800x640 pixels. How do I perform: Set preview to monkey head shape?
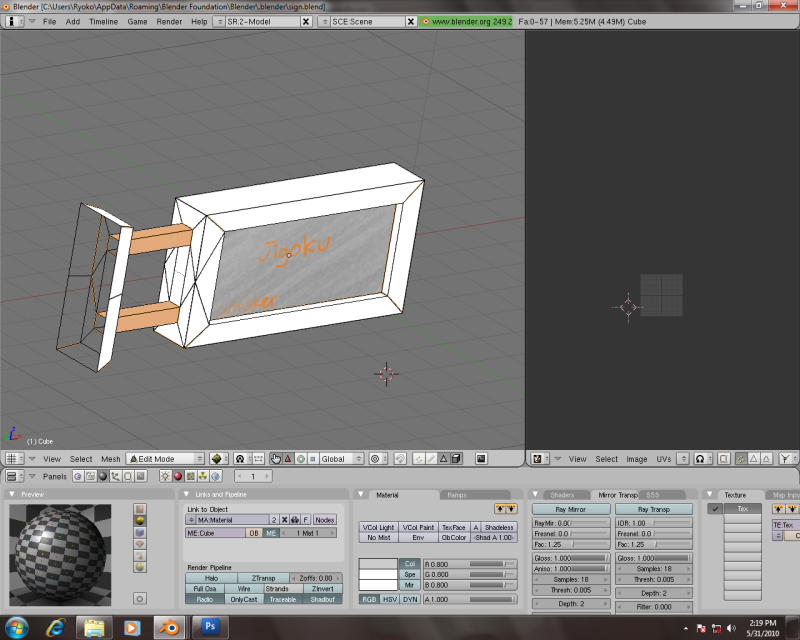(x=140, y=544)
